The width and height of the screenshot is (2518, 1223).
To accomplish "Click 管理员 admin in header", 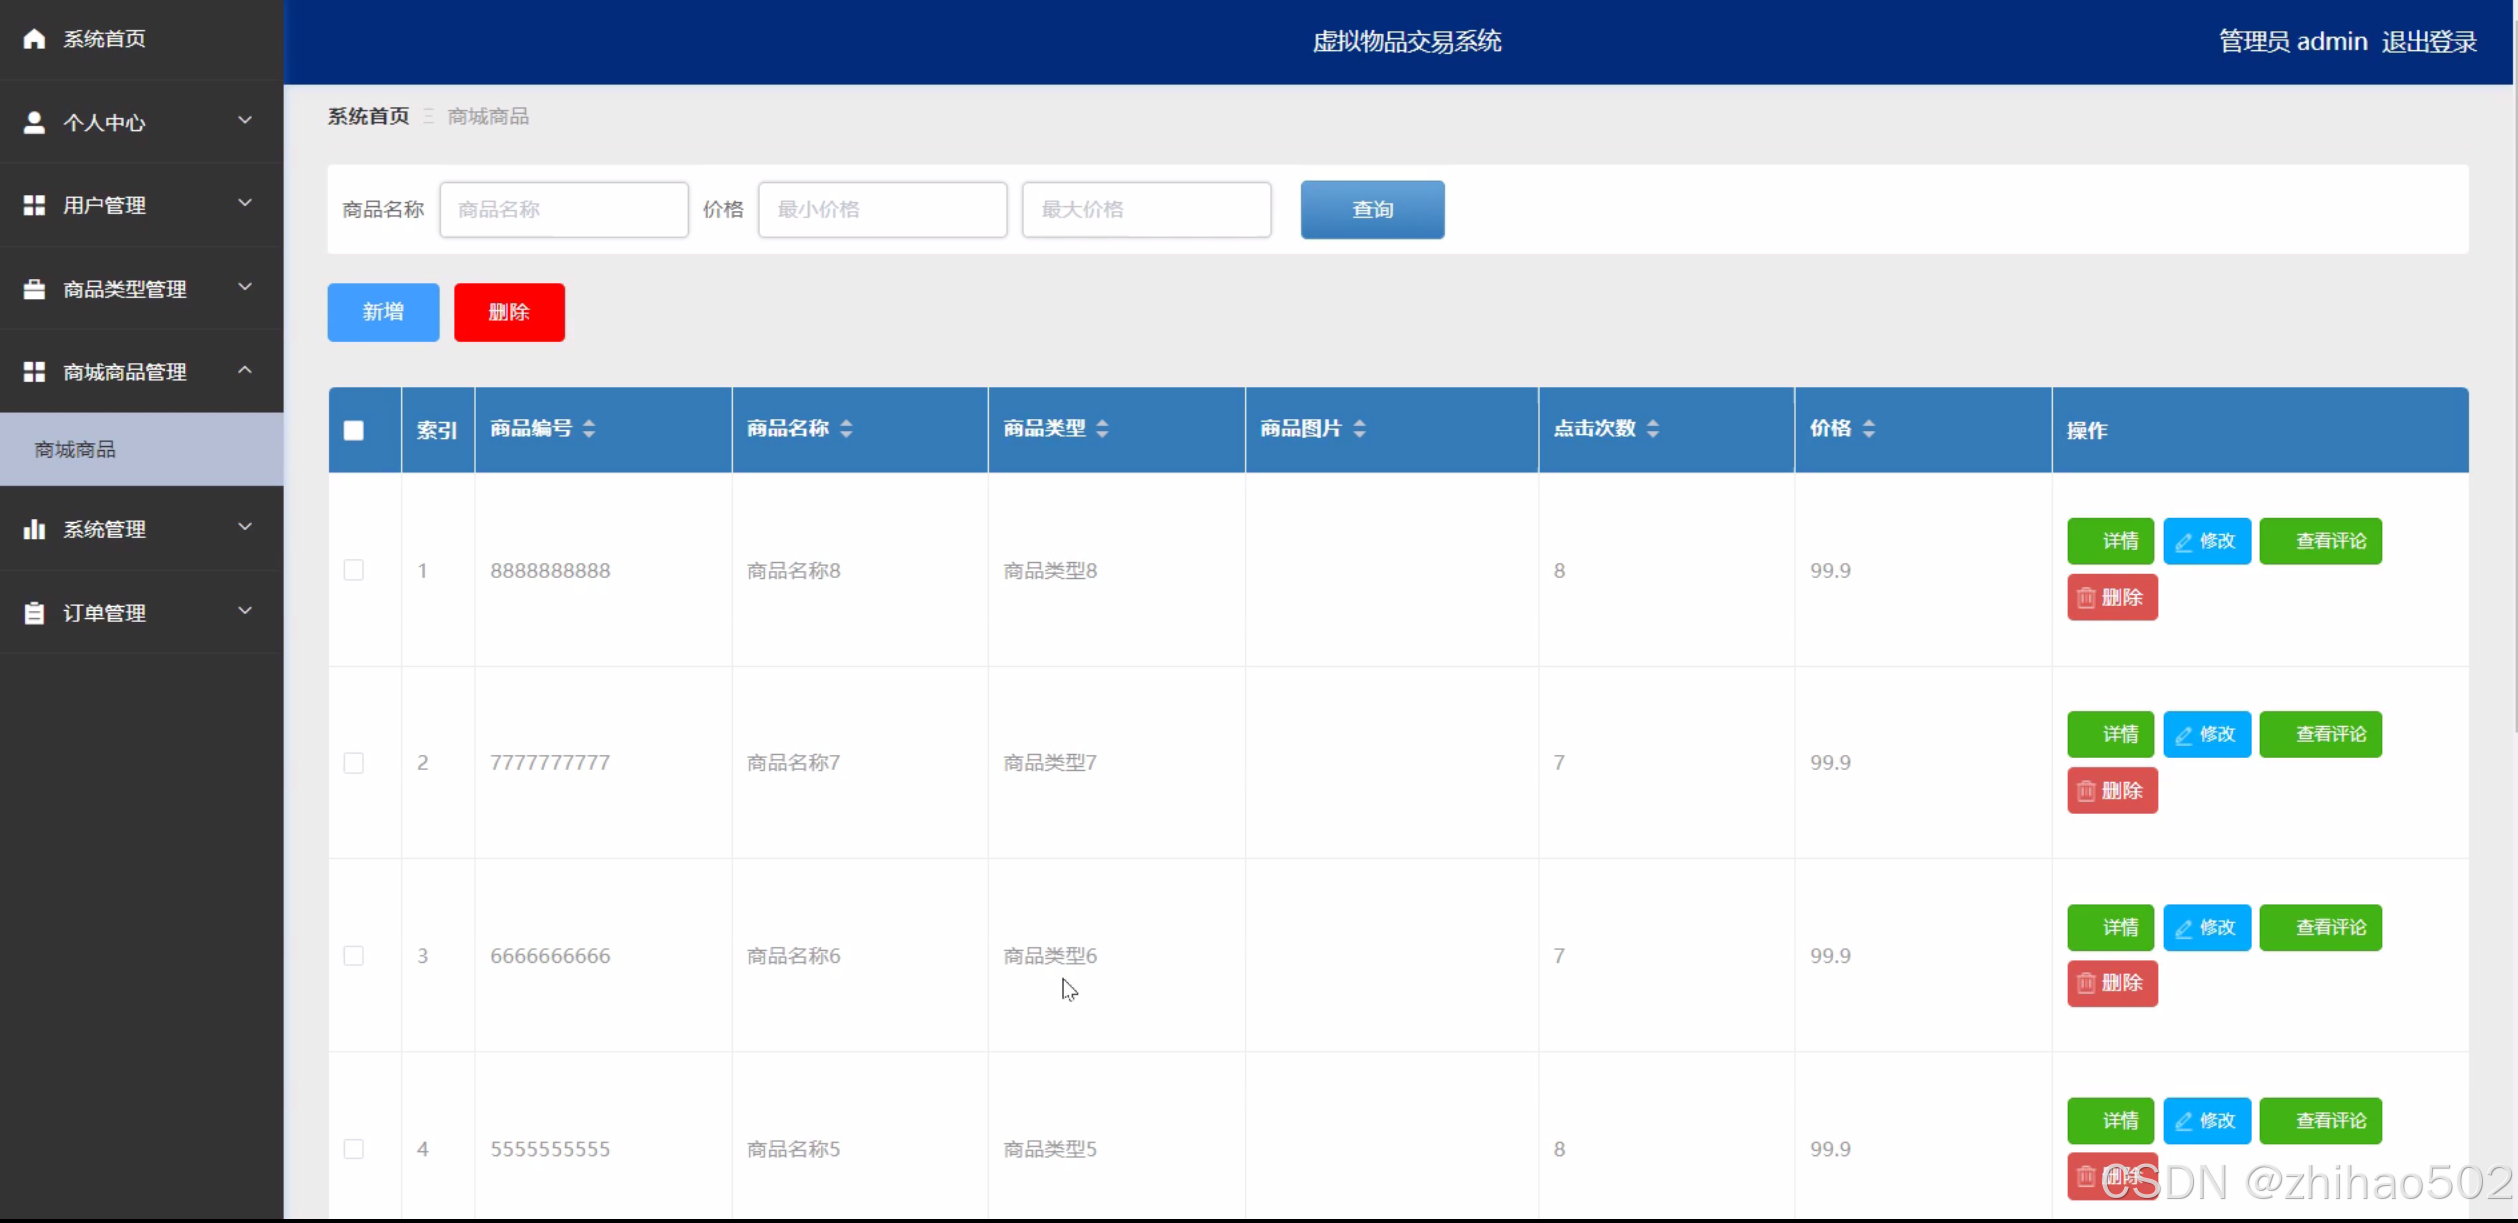I will (2293, 42).
